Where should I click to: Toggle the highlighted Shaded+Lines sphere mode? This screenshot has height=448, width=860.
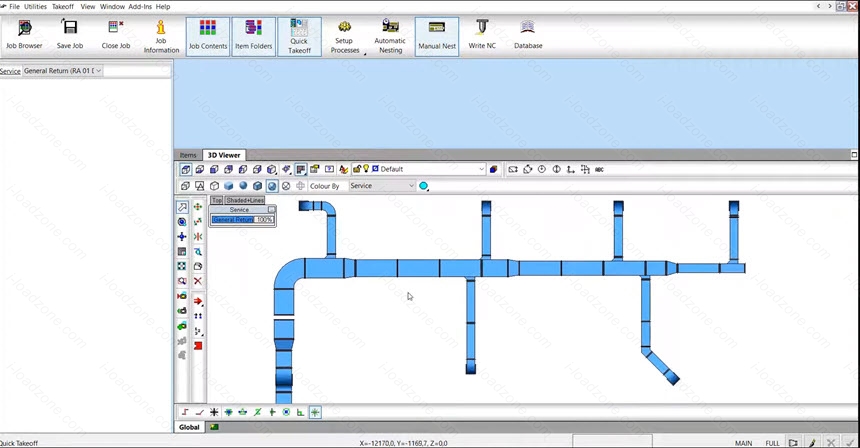coord(272,186)
